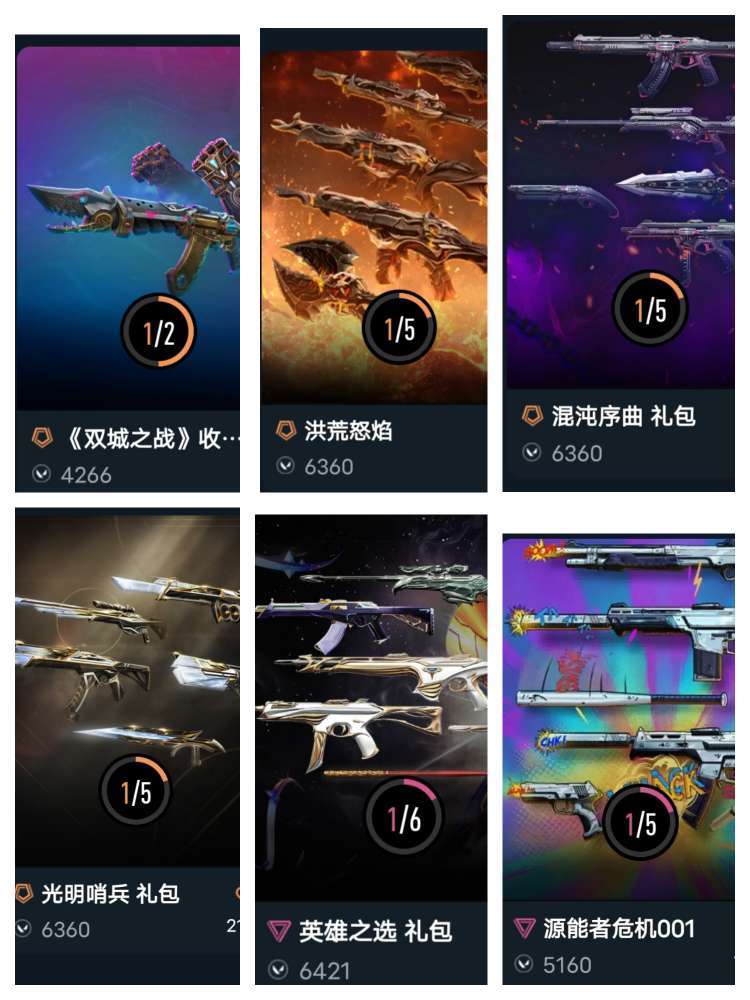Click the tier icon next to 混沌序曲 礼包

(532, 415)
